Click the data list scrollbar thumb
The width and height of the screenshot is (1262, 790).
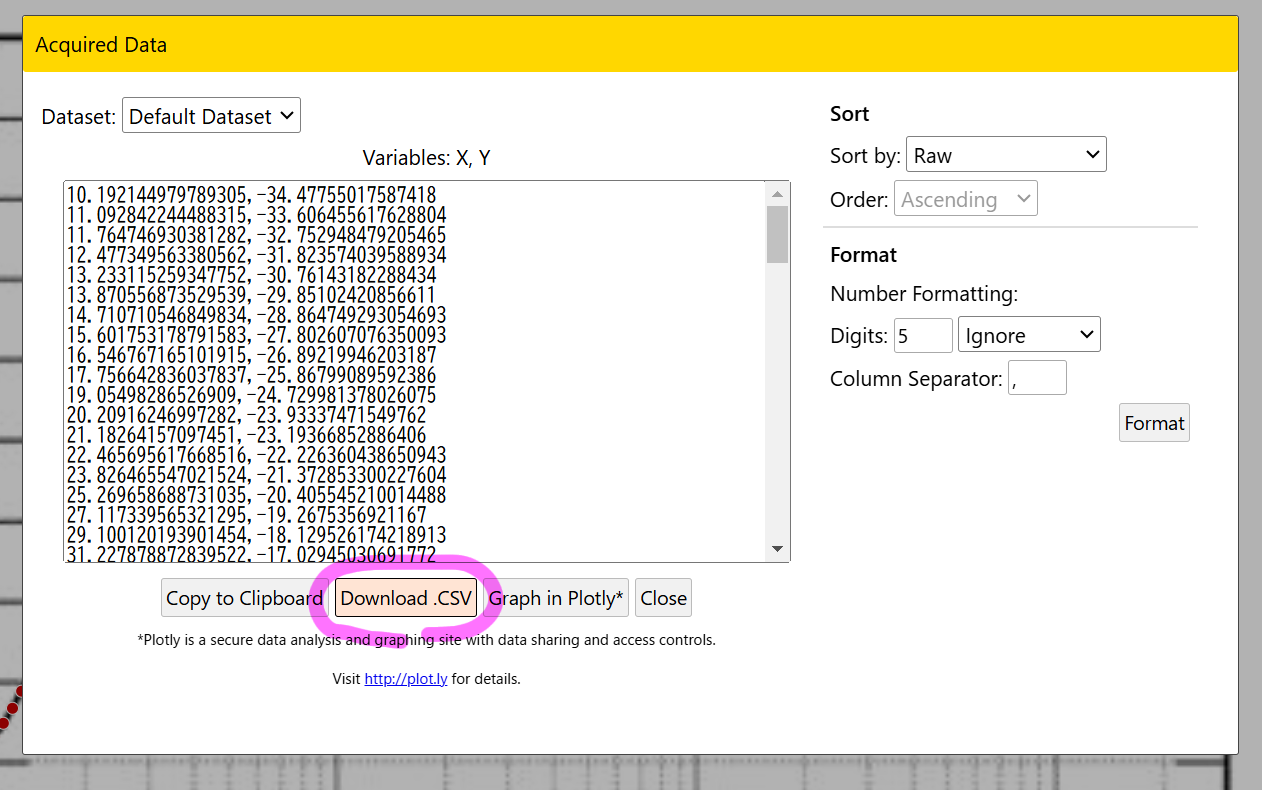click(x=777, y=234)
